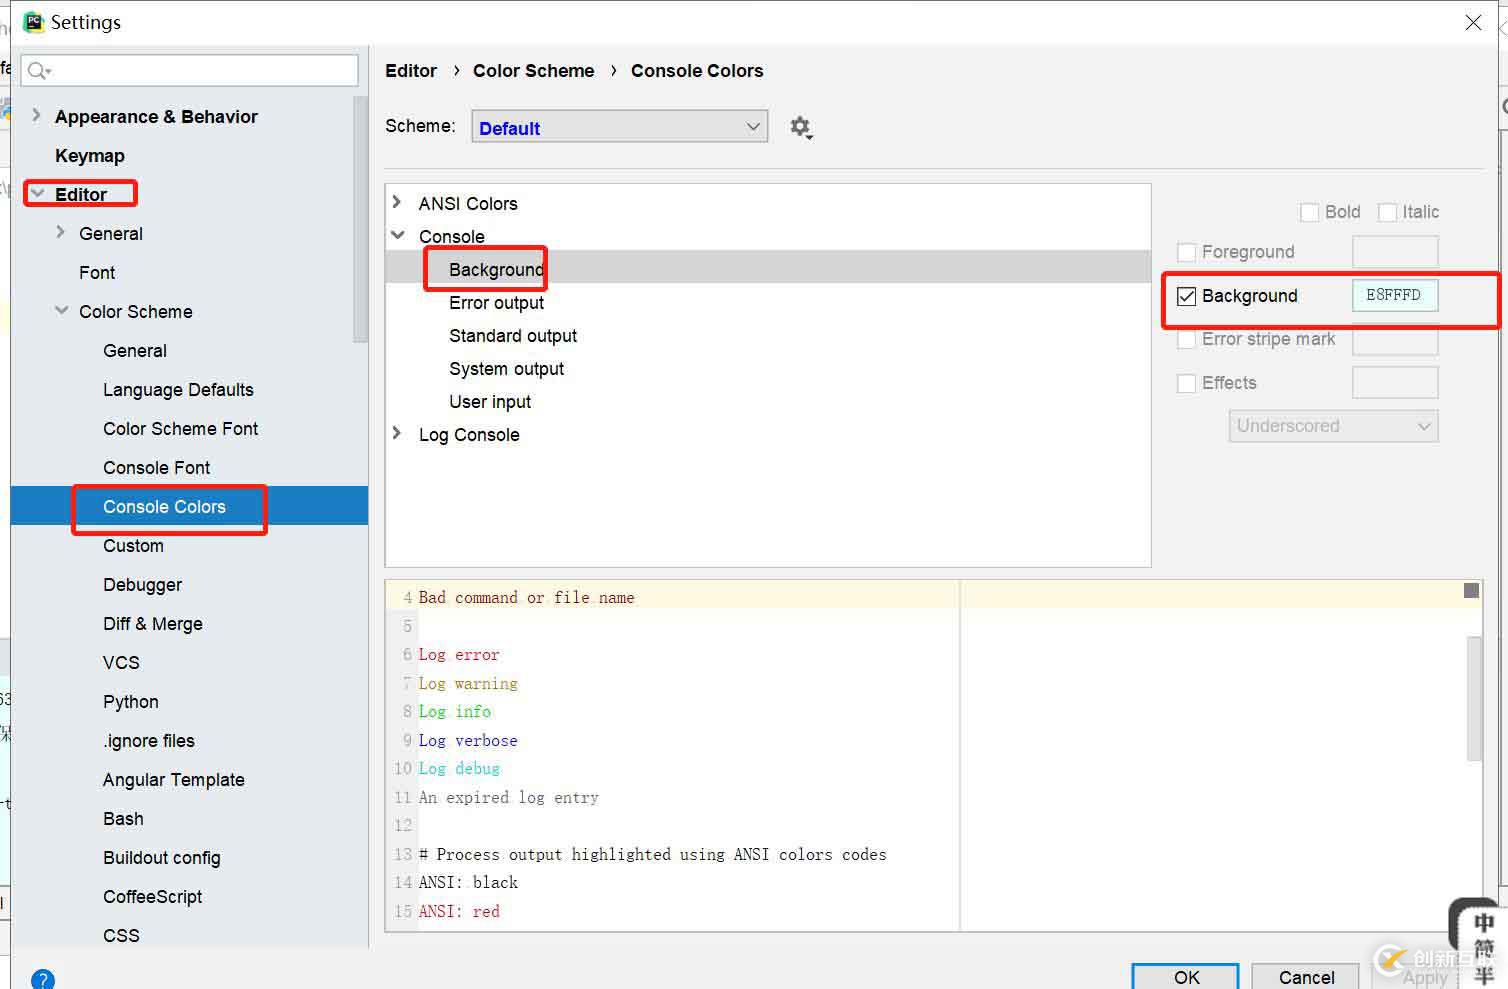
Task: Expand the ANSI Colors tree node
Action: click(x=397, y=203)
